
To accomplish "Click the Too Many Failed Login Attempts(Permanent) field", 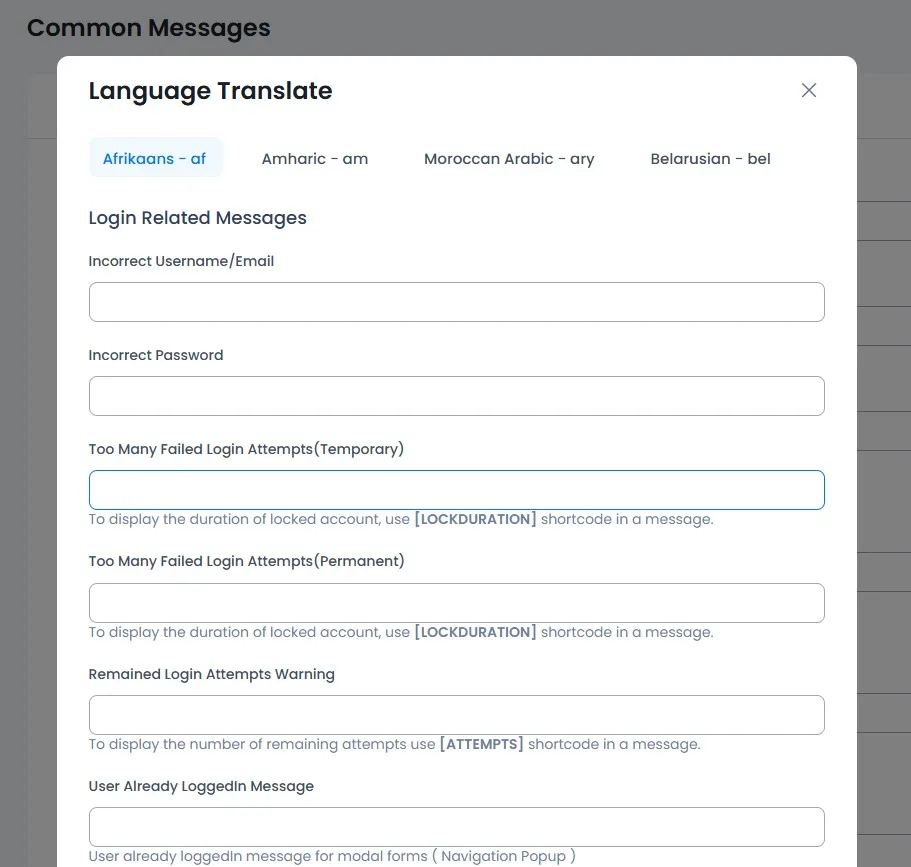I will pos(456,602).
